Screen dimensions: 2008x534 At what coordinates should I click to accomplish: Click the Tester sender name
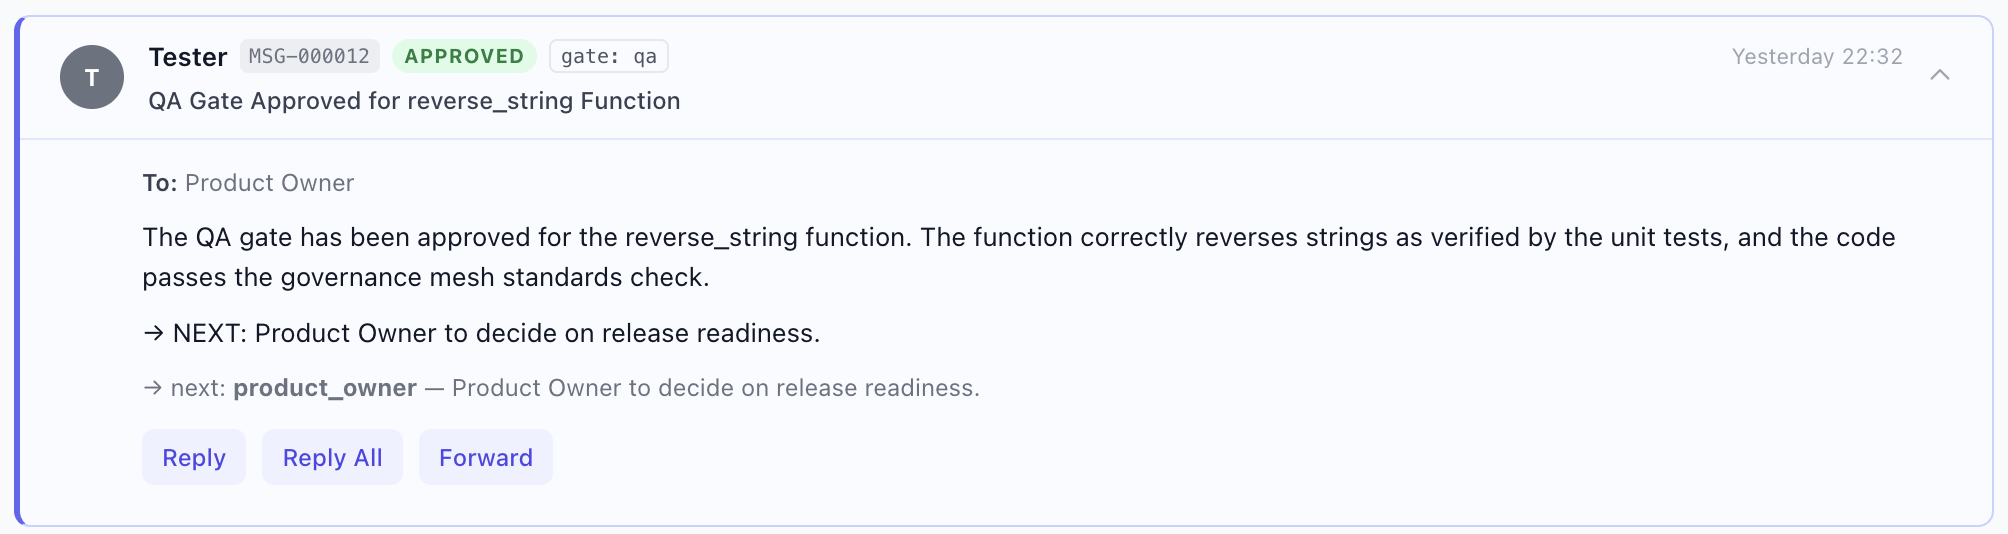pos(188,57)
